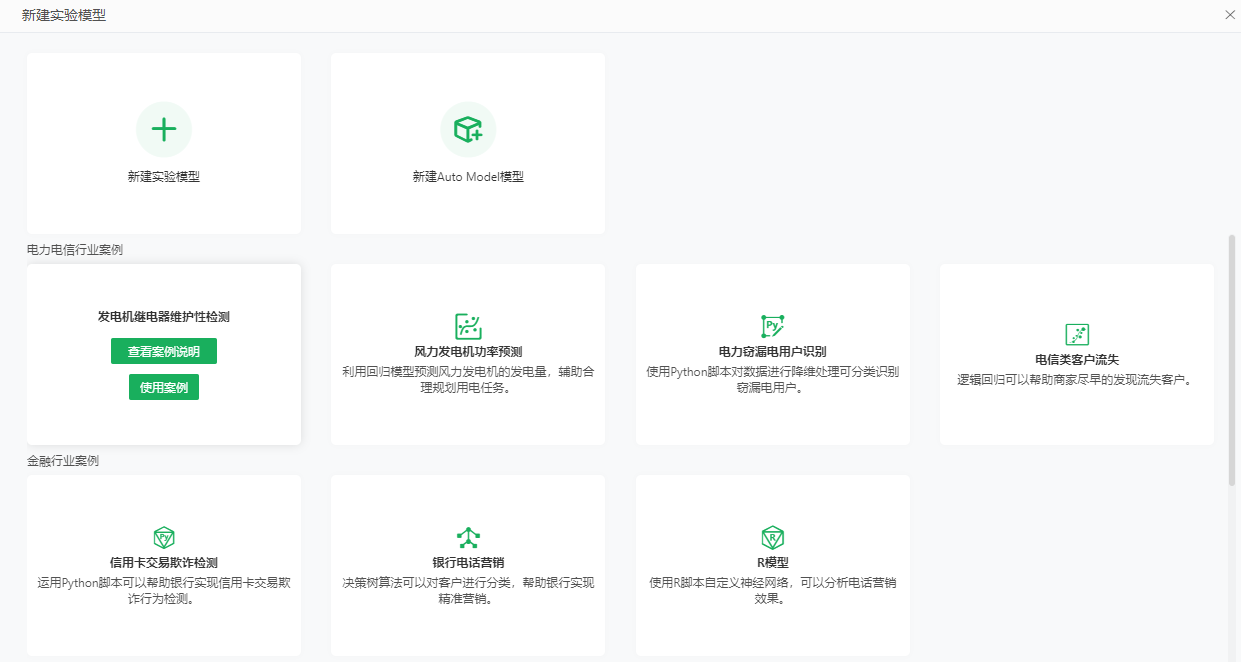1241x662 pixels.
Task: Choose the 银行电话营销 case title
Action: click(468, 563)
